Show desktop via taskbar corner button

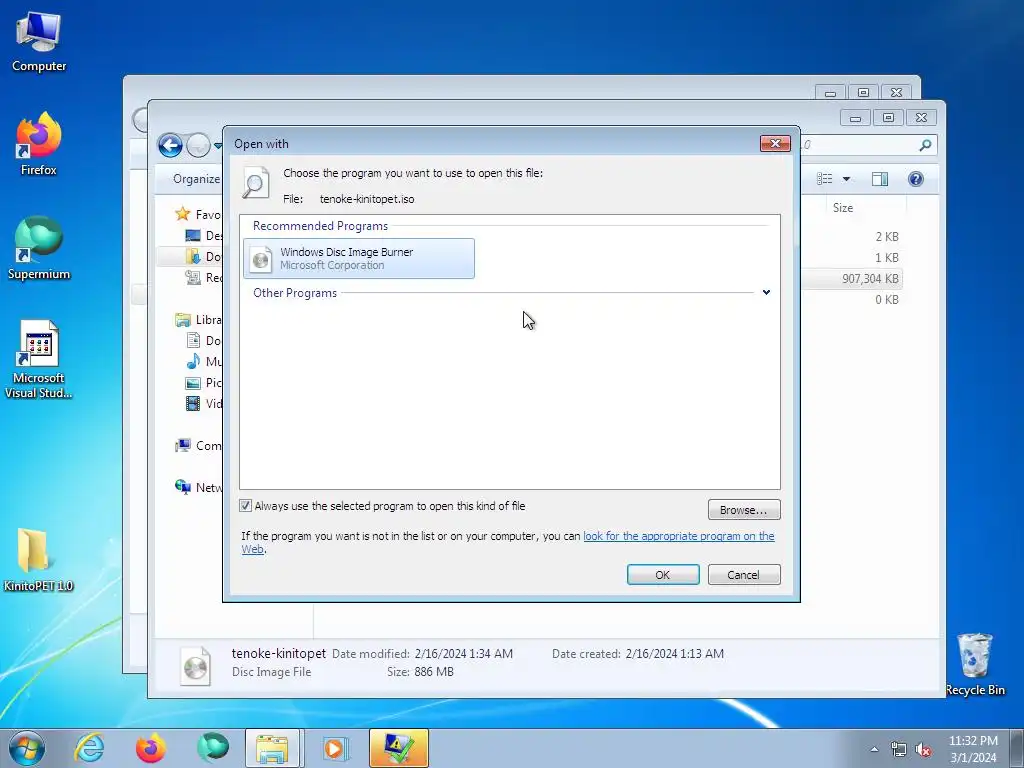[1017, 748]
